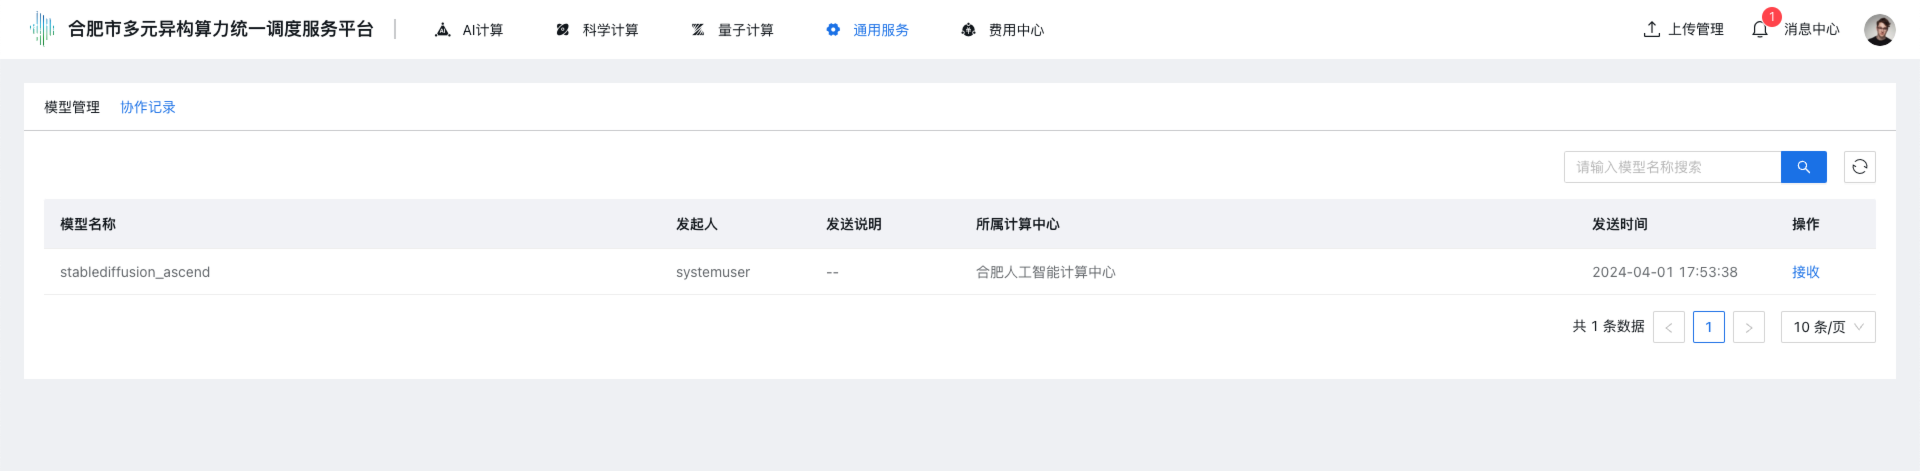Refresh the table with the reload icon
Screen dimensions: 1920x471
(x=1859, y=167)
